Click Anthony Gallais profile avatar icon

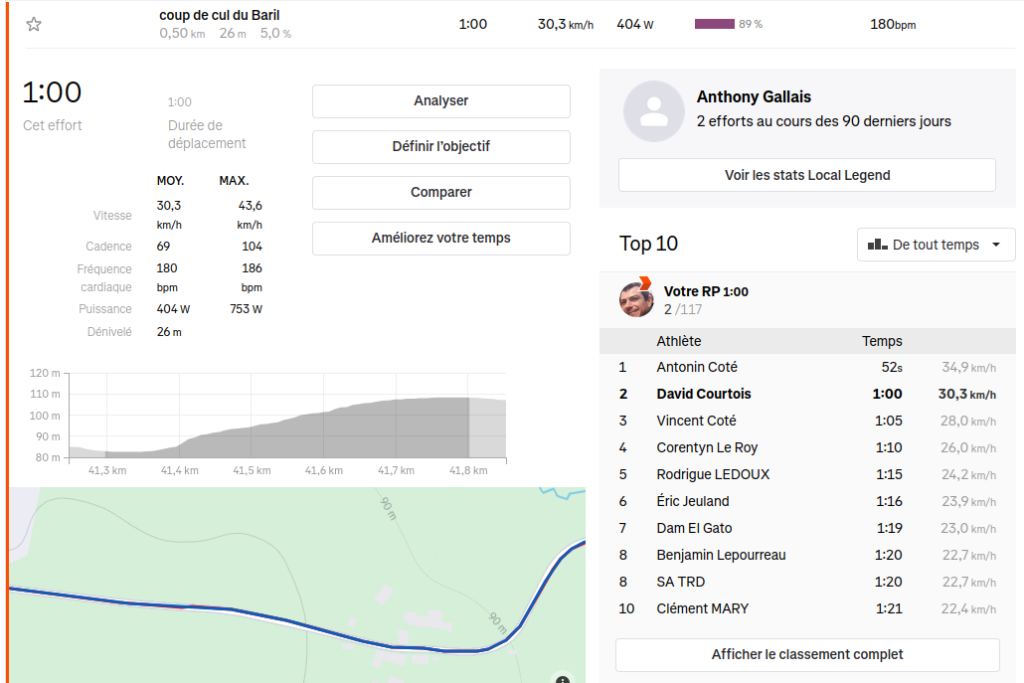tap(653, 111)
